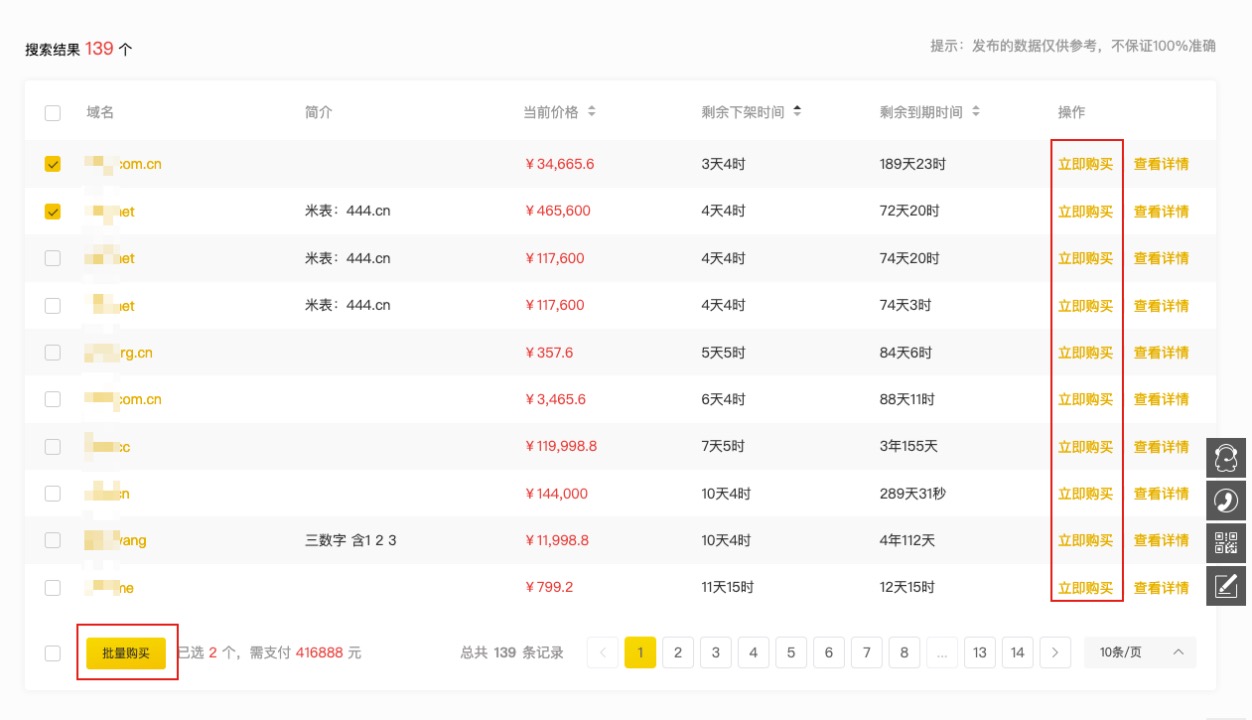Go to next page with right arrow
The image size is (1252, 720).
[x=1055, y=653]
